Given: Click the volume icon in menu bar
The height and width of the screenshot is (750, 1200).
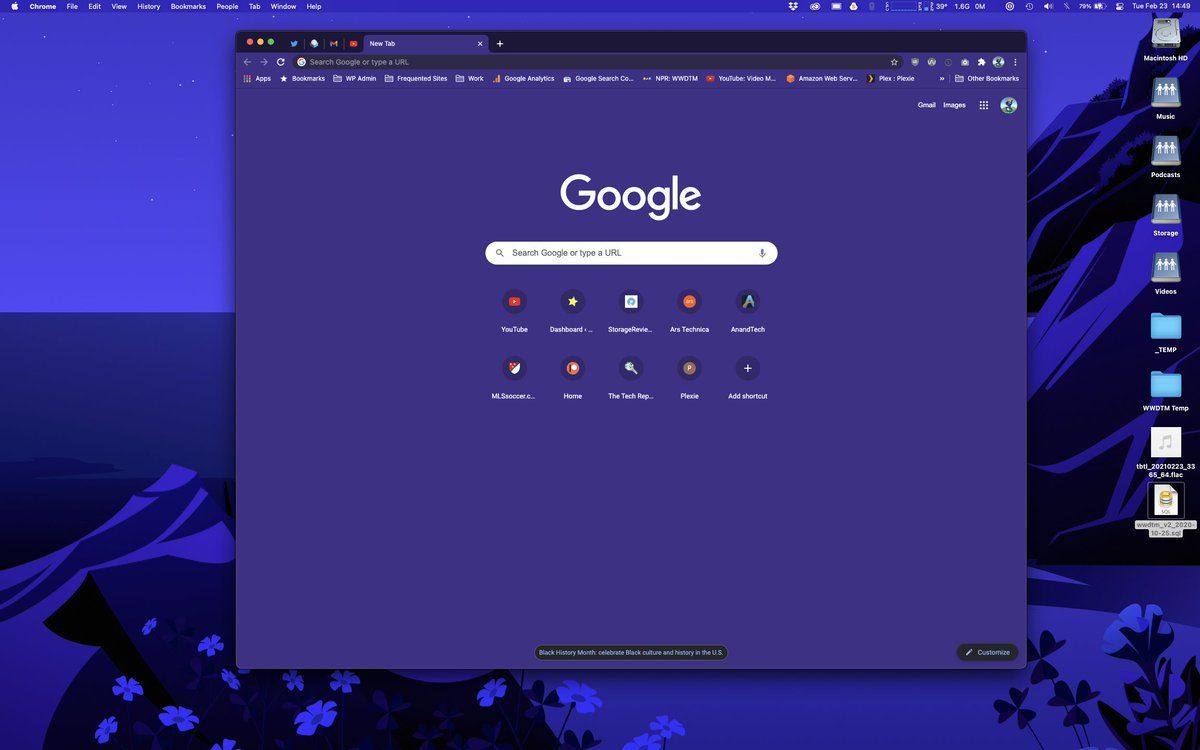Looking at the screenshot, I should (1048, 6).
